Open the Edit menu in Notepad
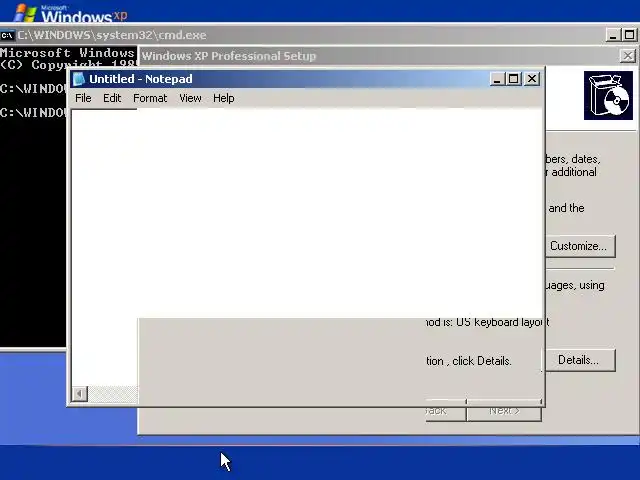Image resolution: width=640 pixels, height=480 pixels. tap(112, 98)
